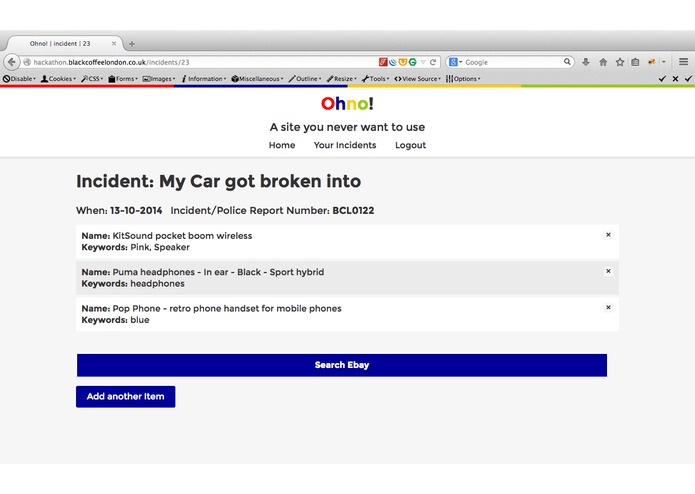Open the Options developer menu
This screenshot has height=494, width=695.
point(463,79)
